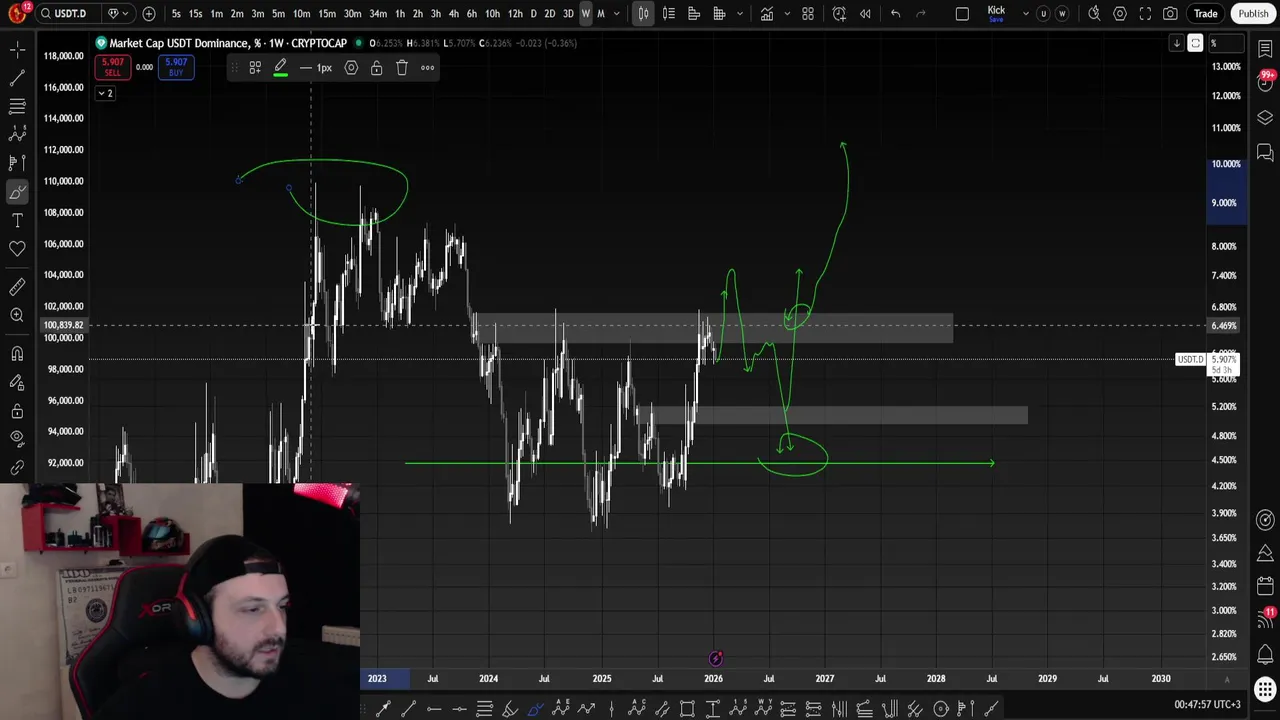Toggle magnet mode in left sidebar

pos(17,354)
